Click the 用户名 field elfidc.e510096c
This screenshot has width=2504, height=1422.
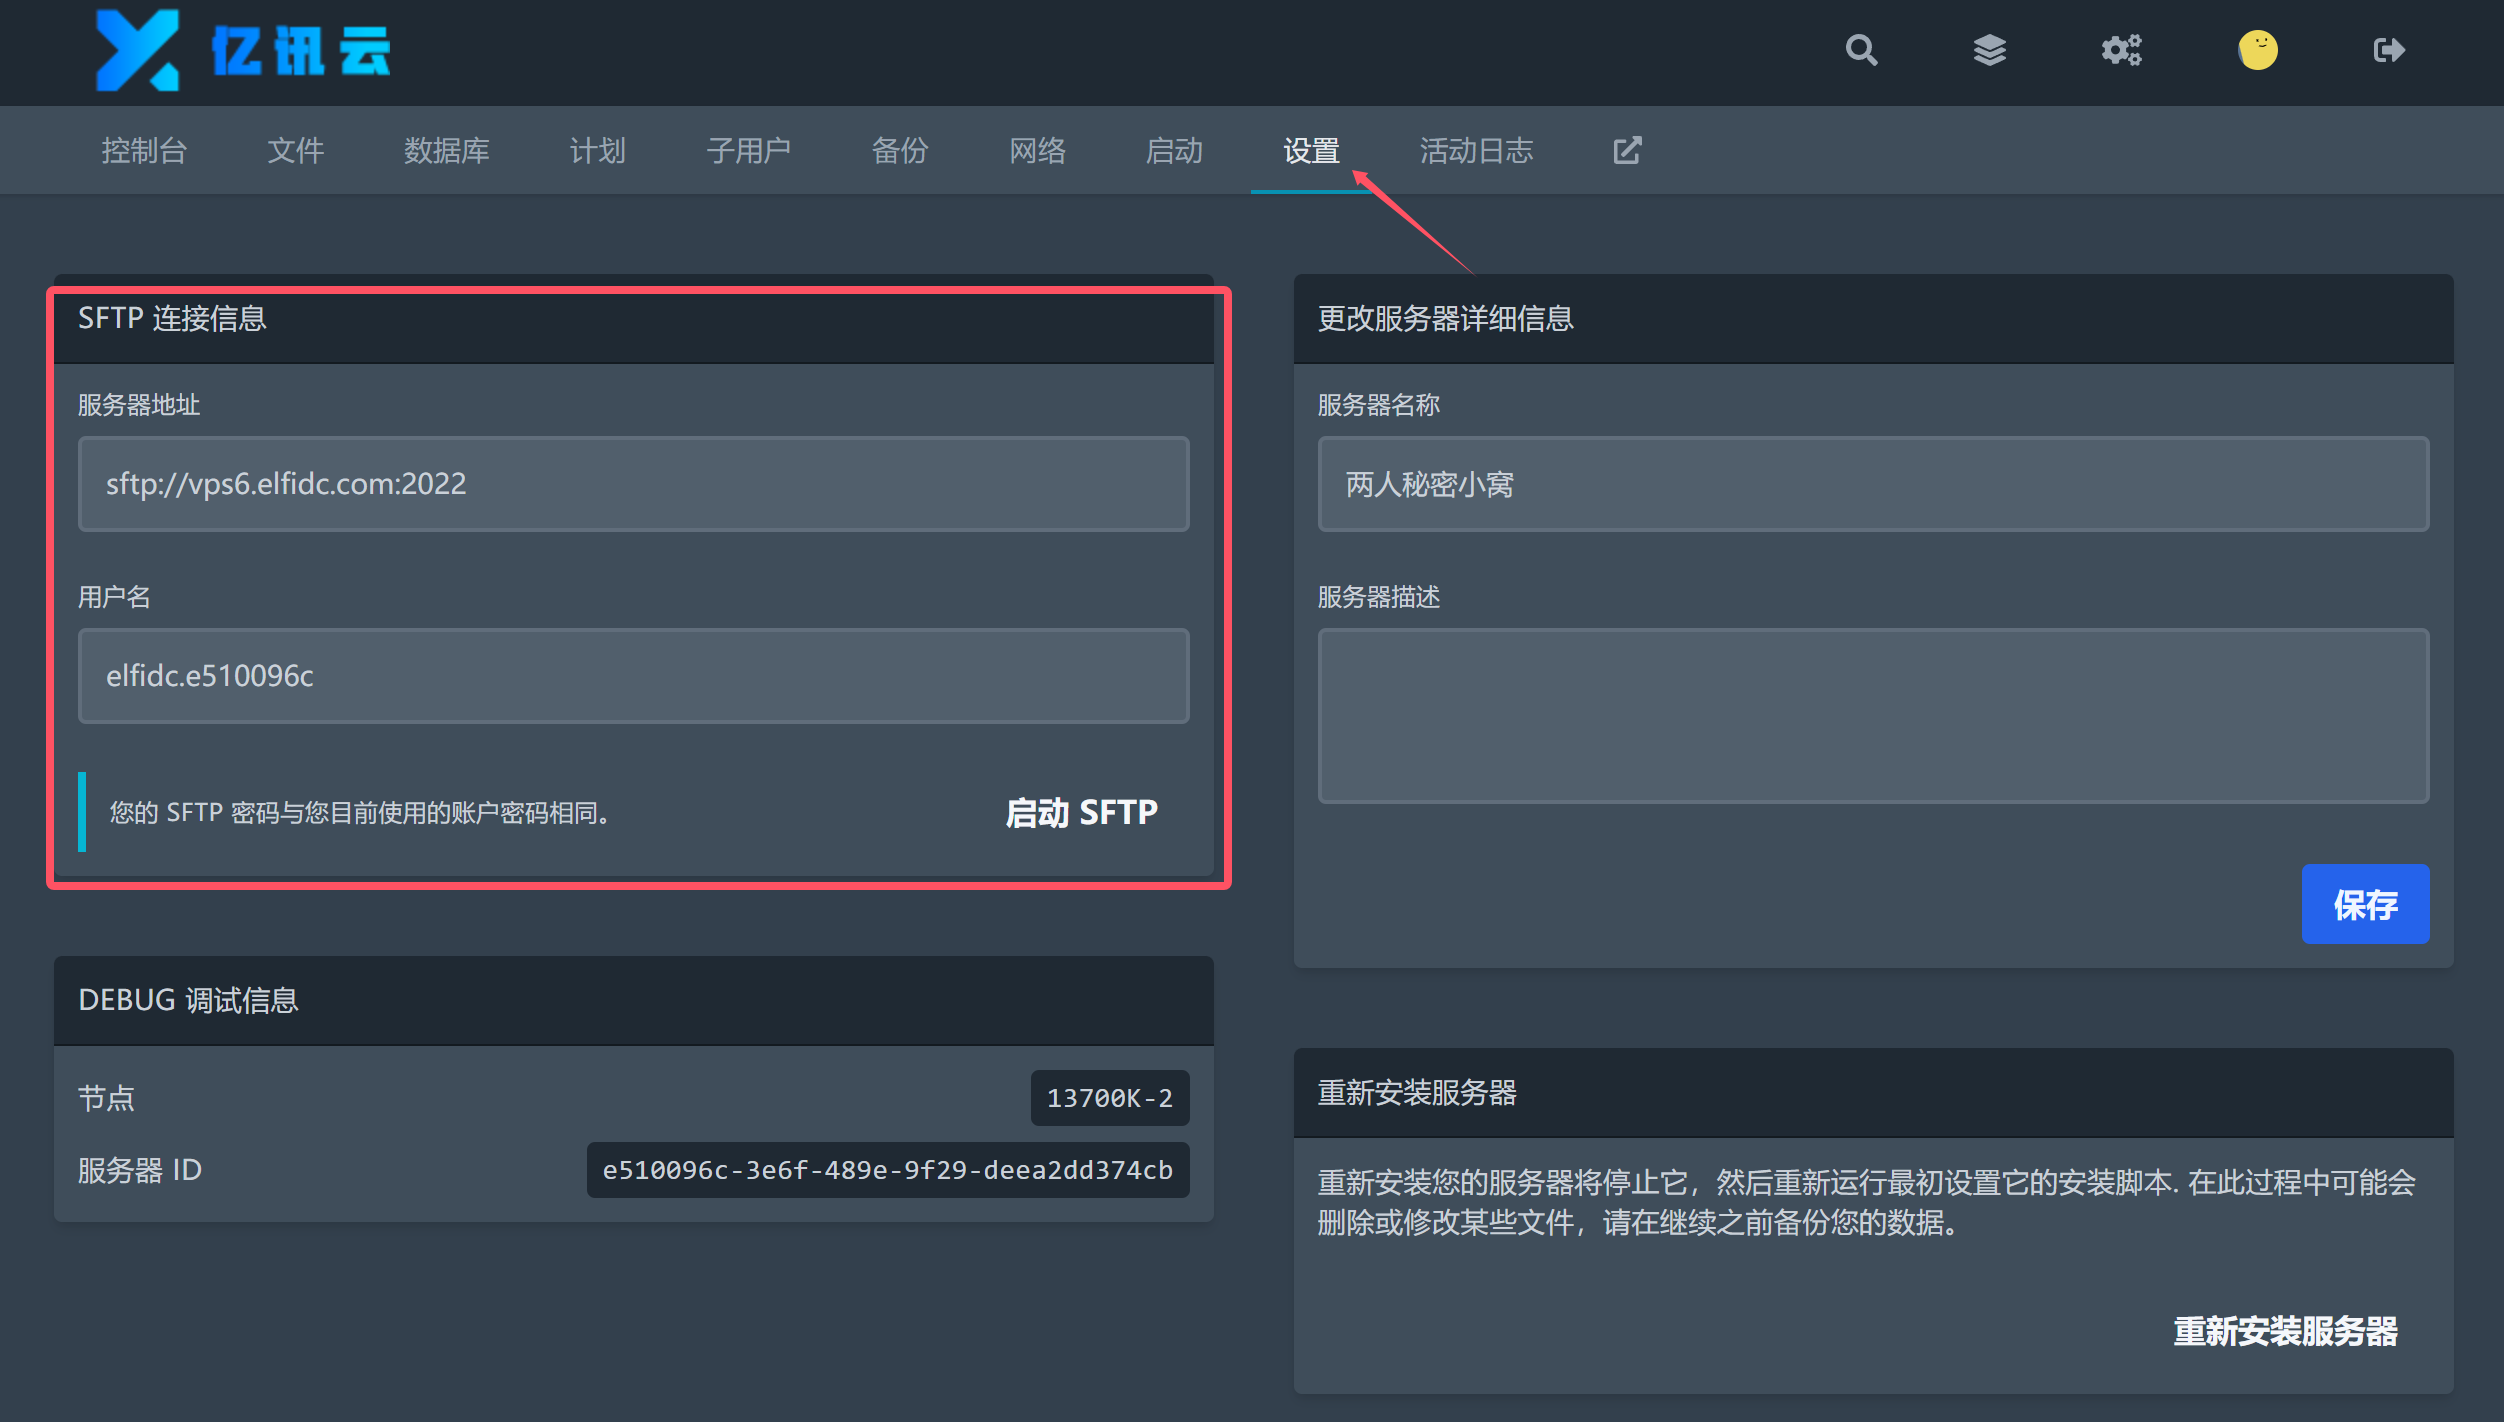634,676
